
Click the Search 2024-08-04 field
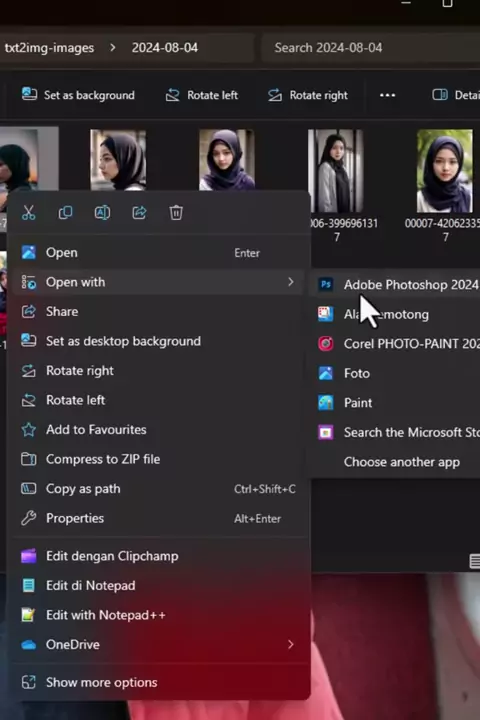click(x=371, y=48)
